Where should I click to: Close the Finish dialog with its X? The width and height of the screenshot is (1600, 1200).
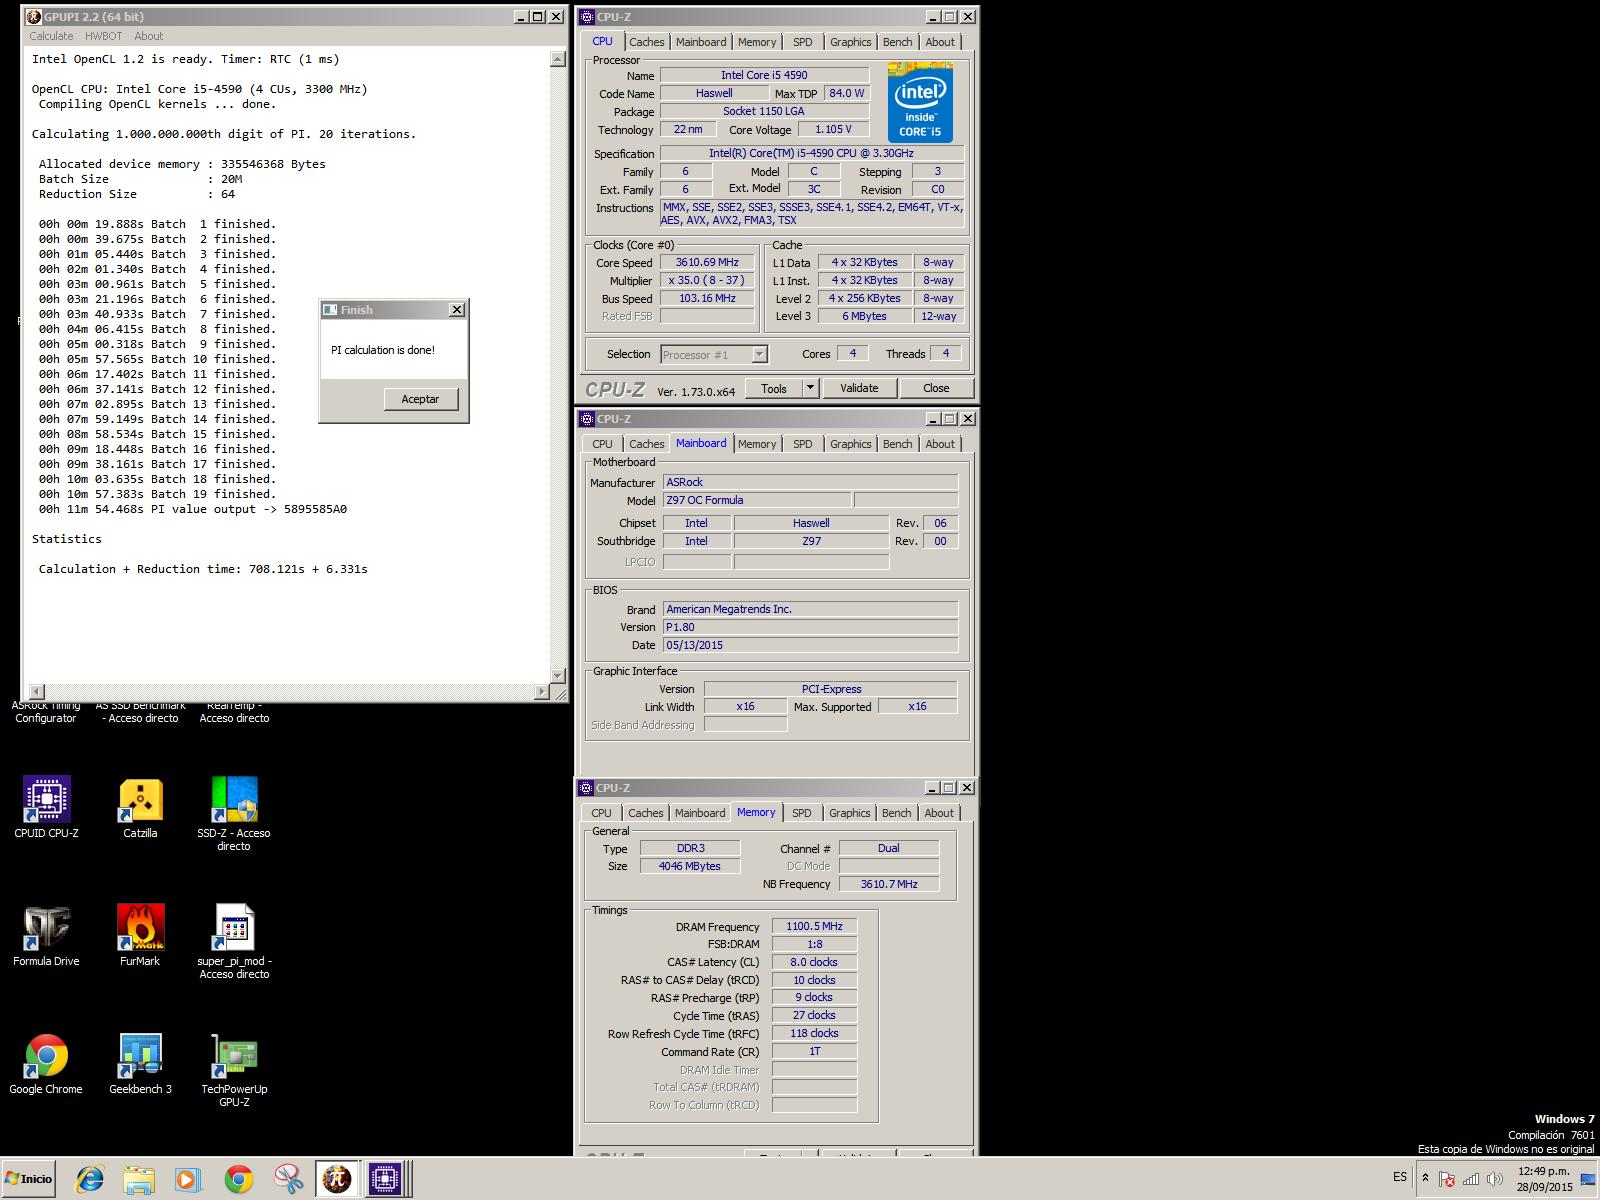click(457, 310)
